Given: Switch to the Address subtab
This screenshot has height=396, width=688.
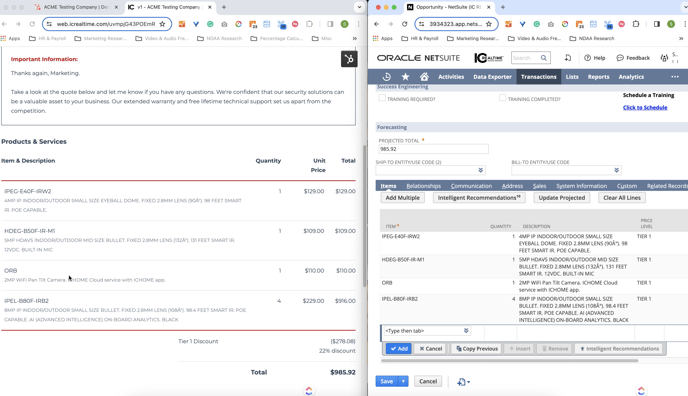Looking at the screenshot, I should (512, 186).
